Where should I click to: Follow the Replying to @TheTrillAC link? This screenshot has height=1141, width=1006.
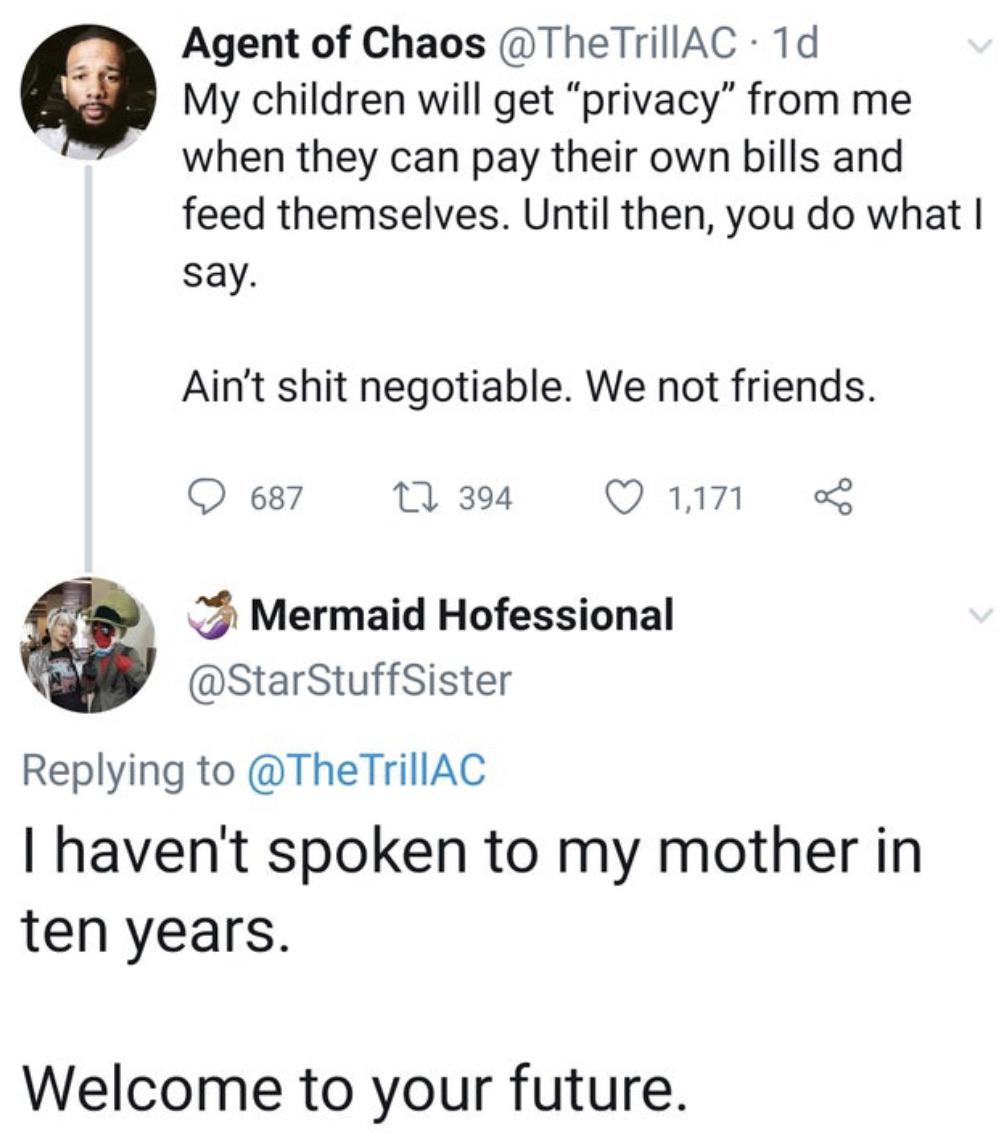pyautogui.click(x=370, y=769)
